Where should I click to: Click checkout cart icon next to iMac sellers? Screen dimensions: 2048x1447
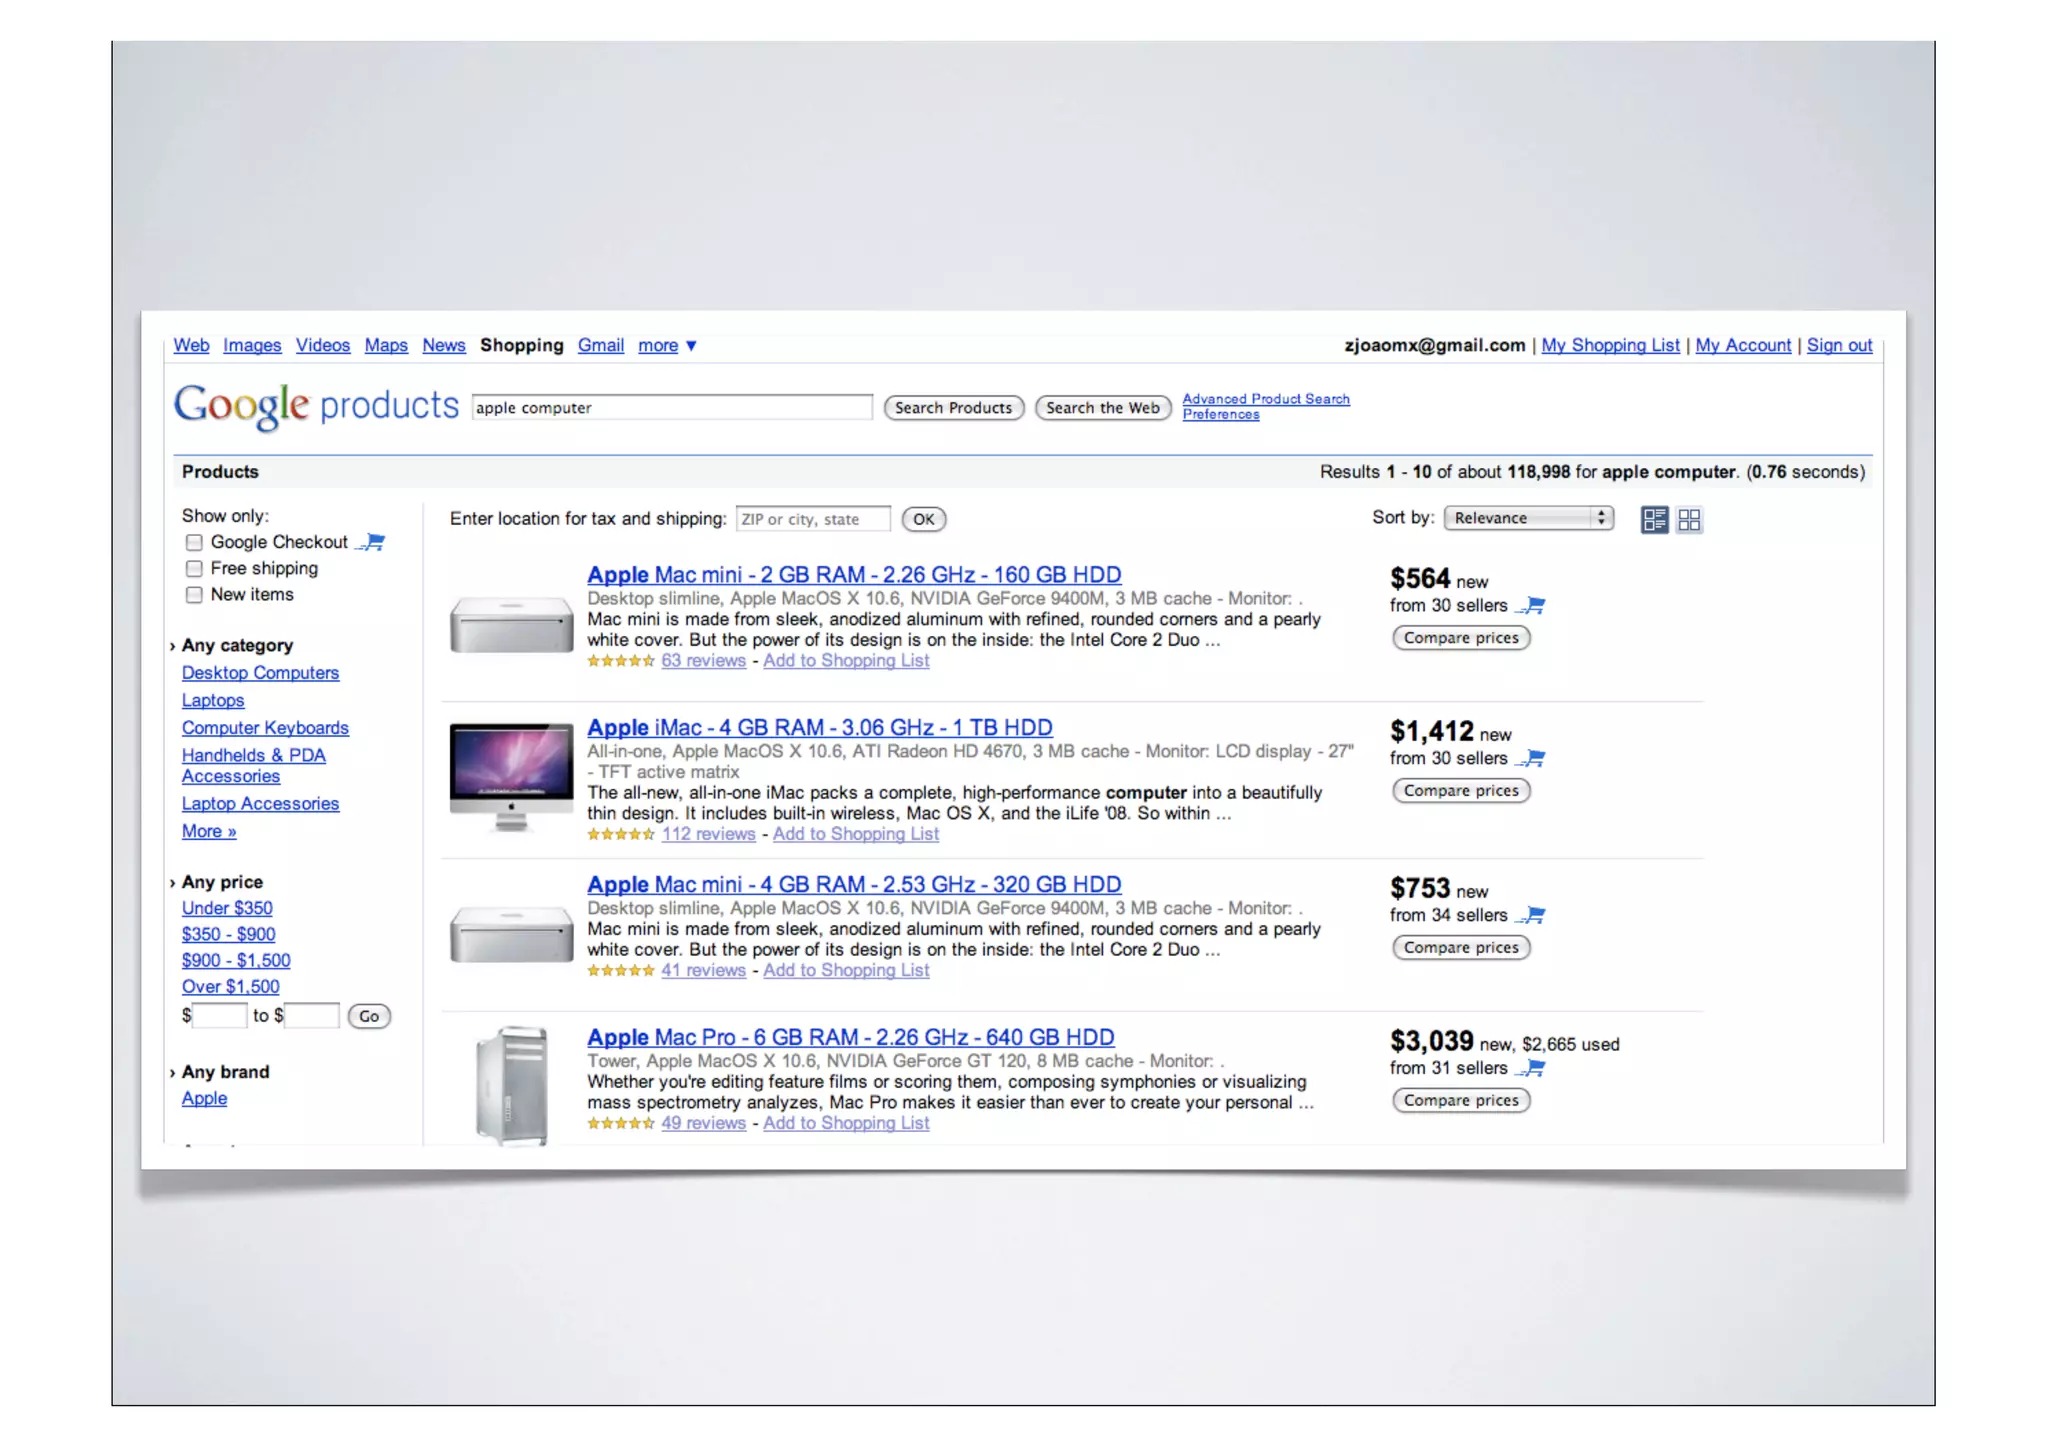(1531, 758)
